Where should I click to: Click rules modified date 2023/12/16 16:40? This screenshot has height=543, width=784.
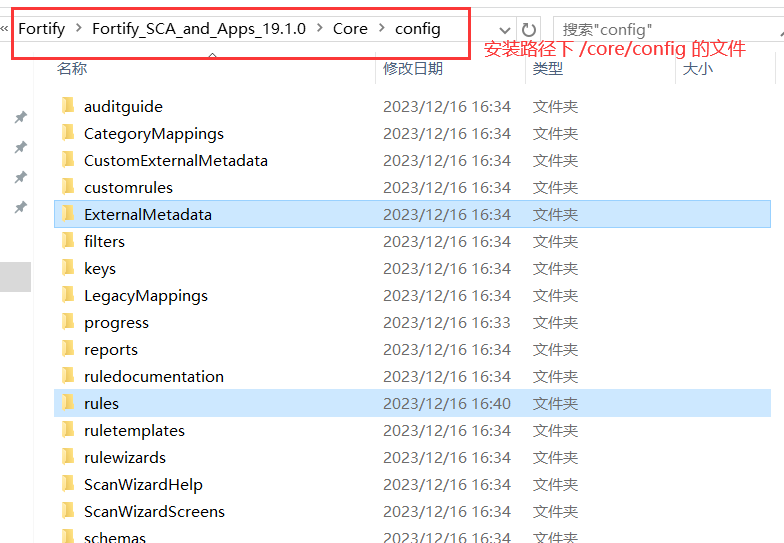point(447,404)
